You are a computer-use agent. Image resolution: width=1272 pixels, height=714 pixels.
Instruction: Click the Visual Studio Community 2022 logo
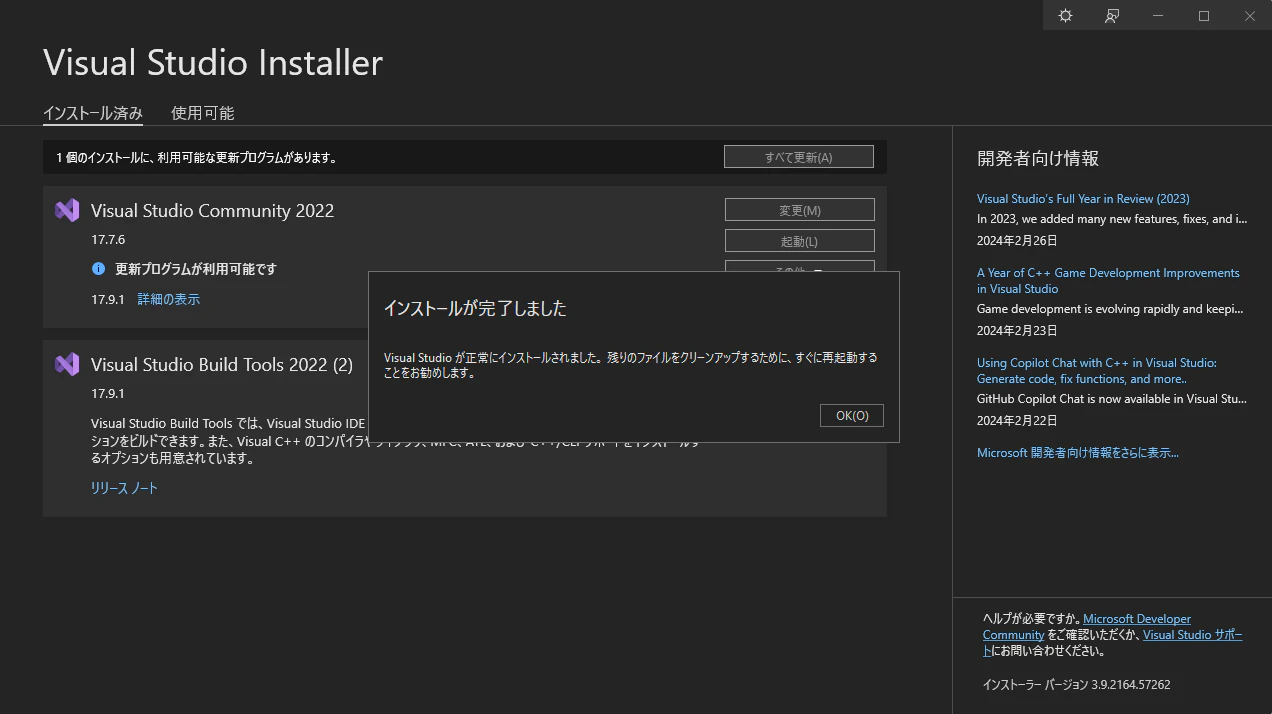point(67,210)
